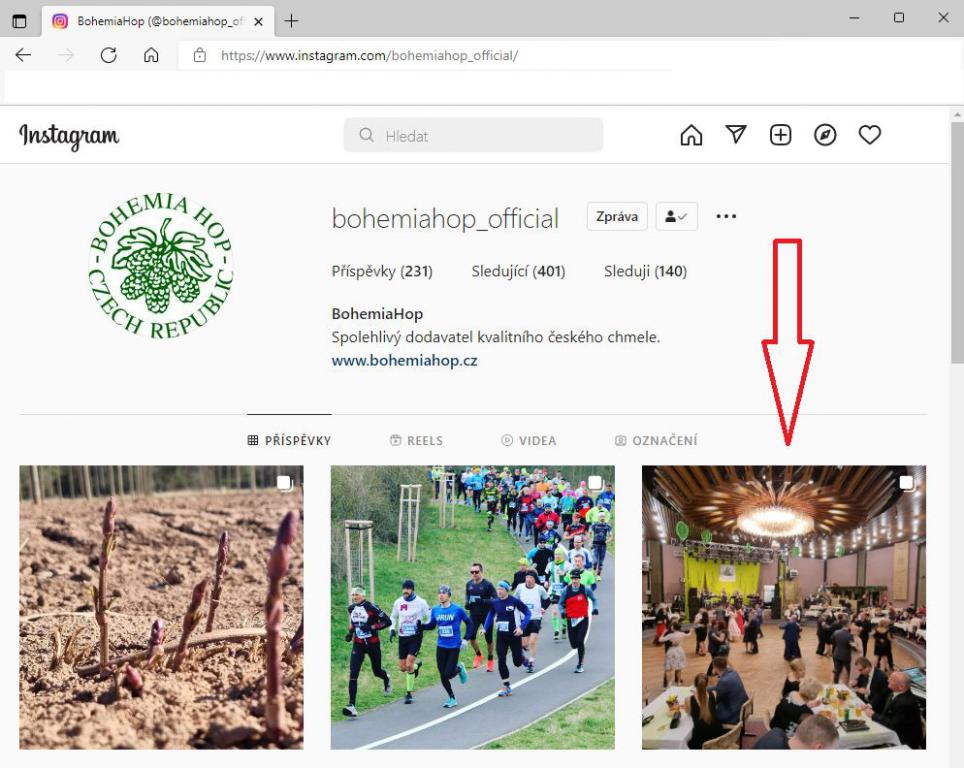Open the marathon runners post thumbnail
964x768 pixels.
[x=472, y=607]
